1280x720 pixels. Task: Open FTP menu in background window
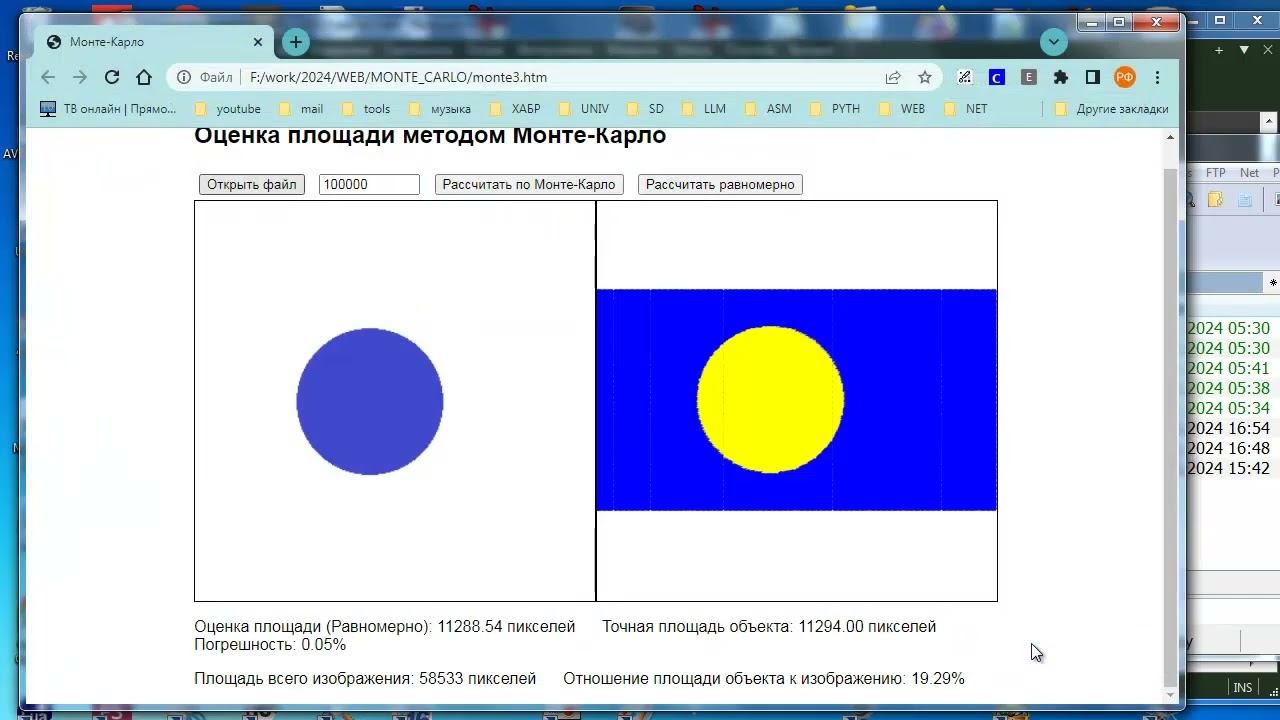pyautogui.click(x=1215, y=173)
